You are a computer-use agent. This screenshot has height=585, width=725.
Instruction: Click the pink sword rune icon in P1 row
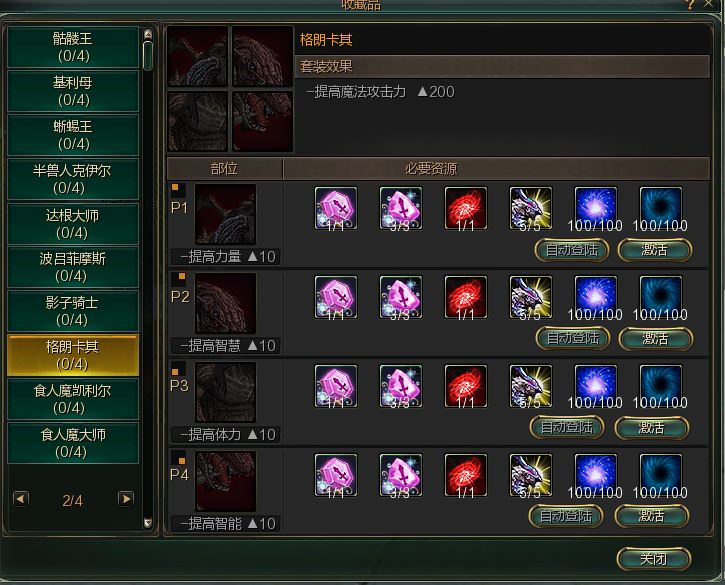(x=336, y=208)
